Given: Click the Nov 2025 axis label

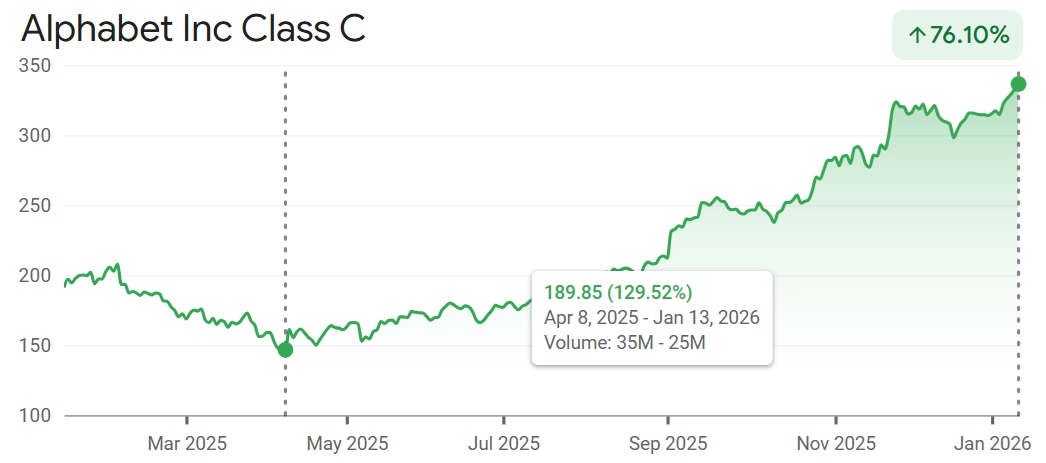Looking at the screenshot, I should (x=836, y=443).
